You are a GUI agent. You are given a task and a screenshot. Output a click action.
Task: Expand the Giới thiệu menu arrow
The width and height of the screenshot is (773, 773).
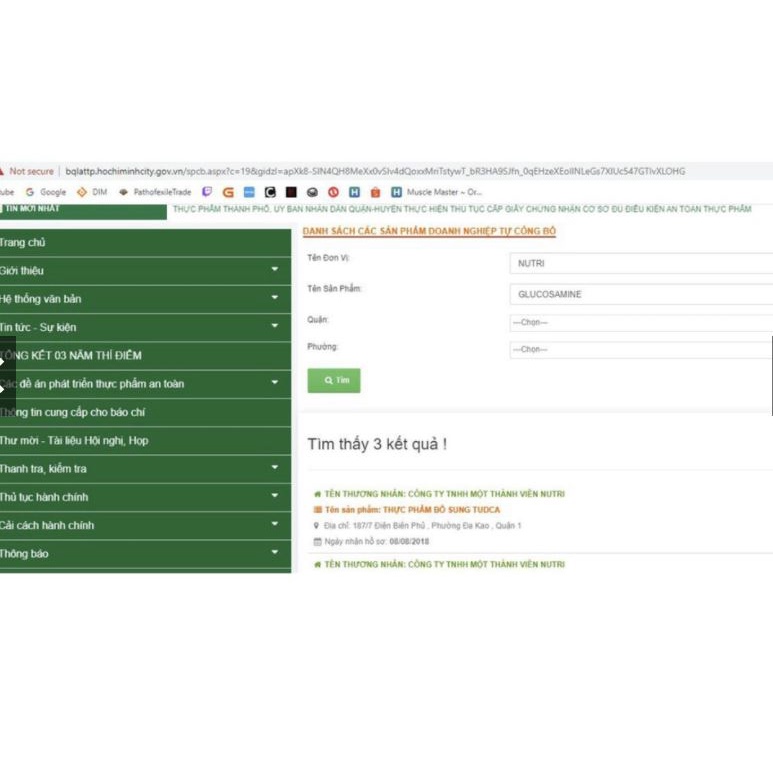coord(274,270)
